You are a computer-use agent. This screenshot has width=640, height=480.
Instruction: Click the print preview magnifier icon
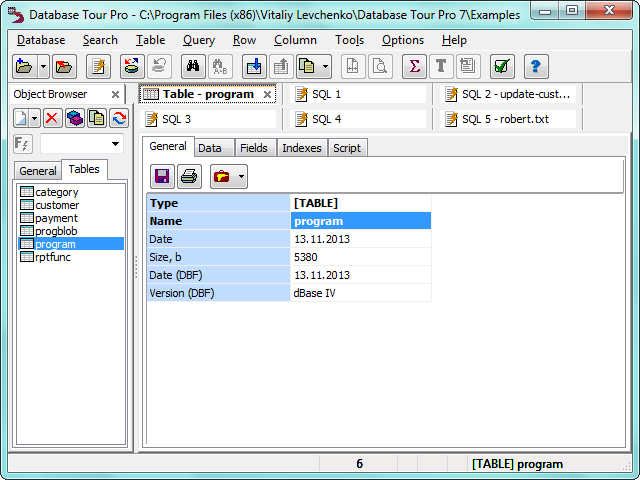click(x=380, y=66)
